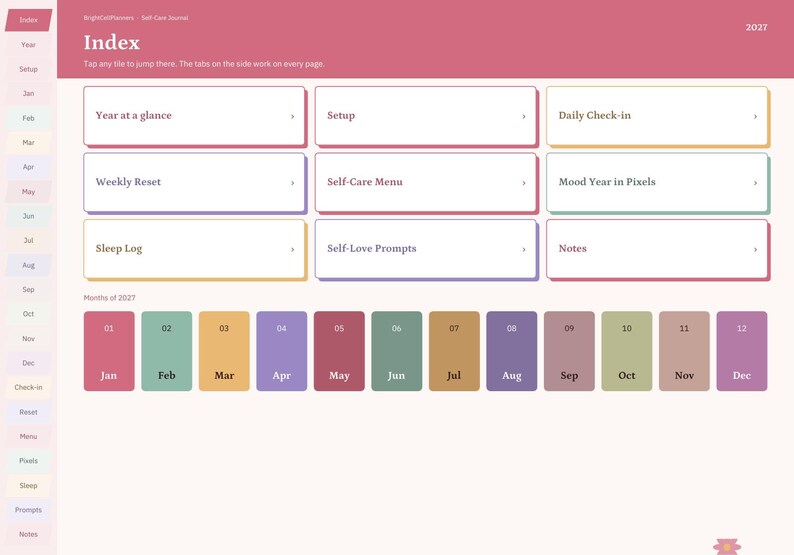Viewport: 794px width, 555px height.
Task: Go to the 09 Sep month card
Action: click(x=569, y=351)
